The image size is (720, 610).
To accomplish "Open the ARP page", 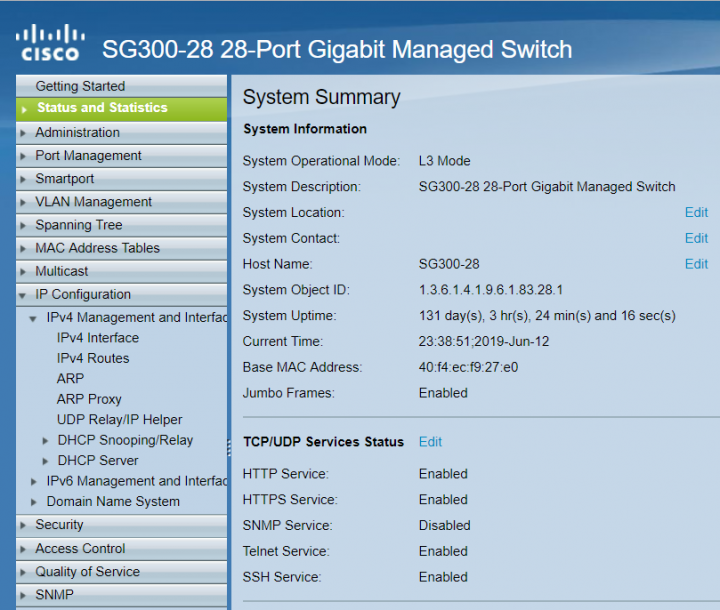I will (70, 378).
